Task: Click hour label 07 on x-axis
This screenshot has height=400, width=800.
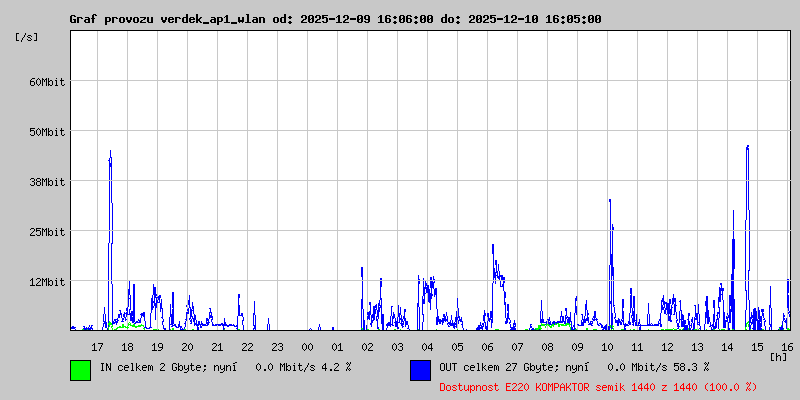Action: [x=517, y=347]
